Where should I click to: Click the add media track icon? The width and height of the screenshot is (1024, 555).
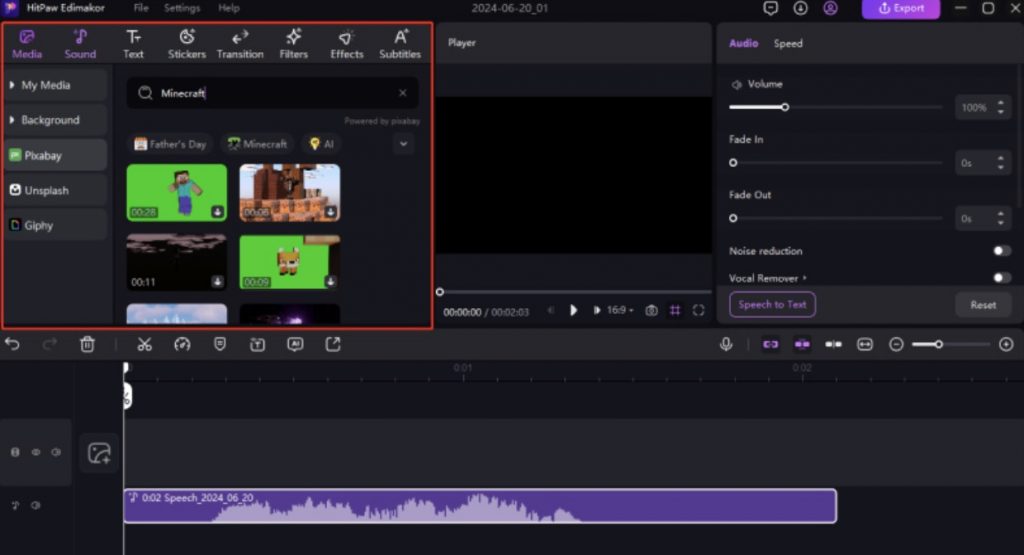[x=99, y=453]
